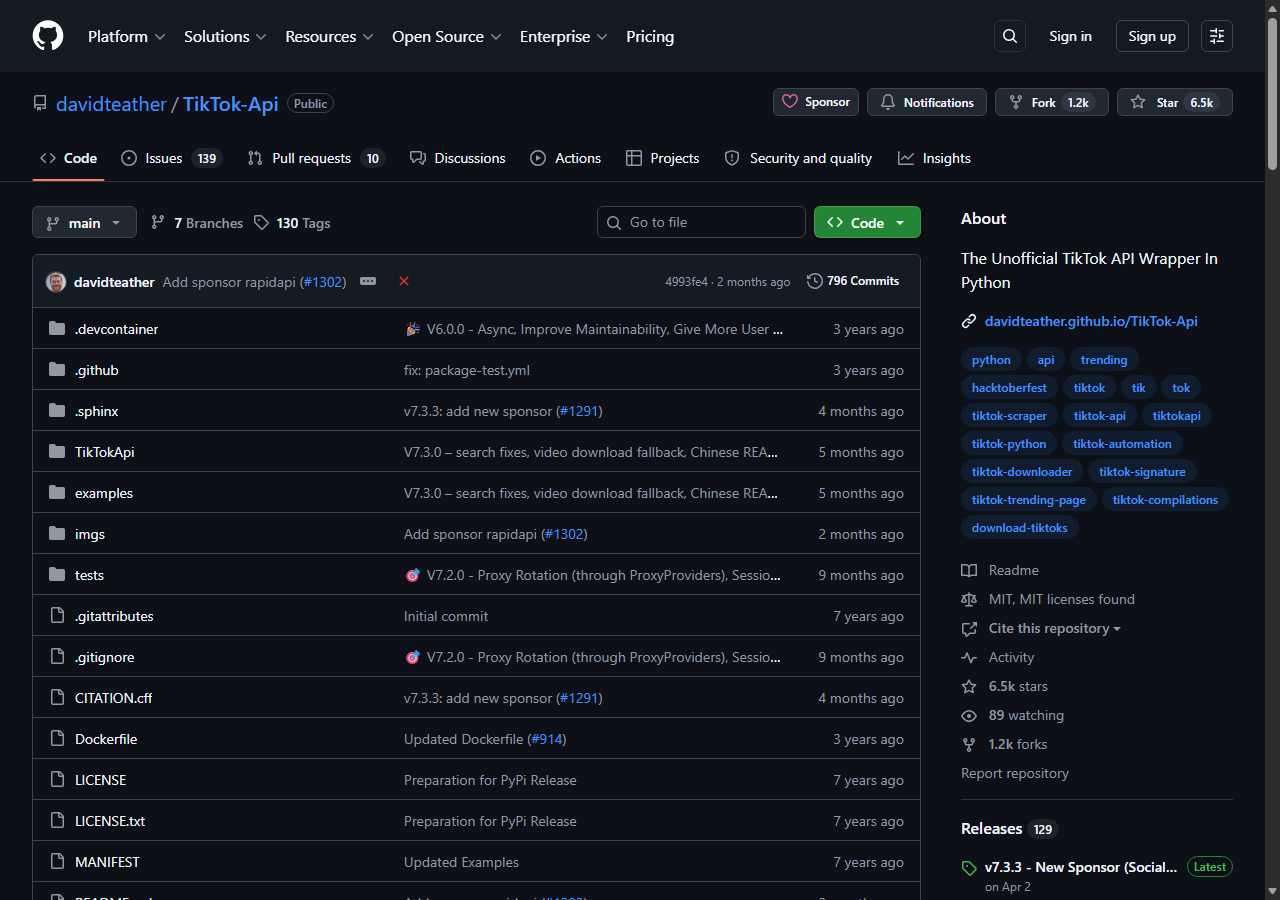Open the TikTokApi folder

click(104, 452)
